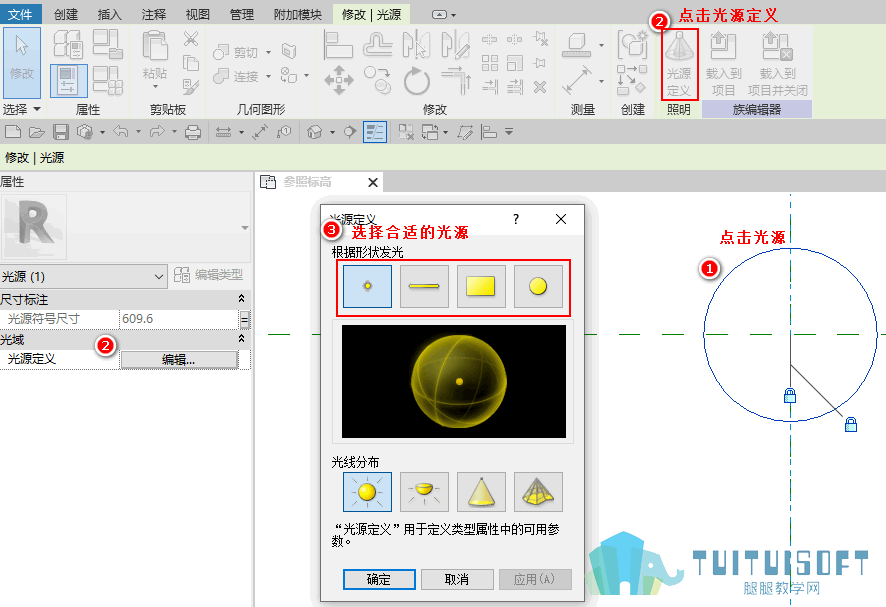Select Hemispherical light distribution
Screen dimensions: 886x607
coord(424,492)
